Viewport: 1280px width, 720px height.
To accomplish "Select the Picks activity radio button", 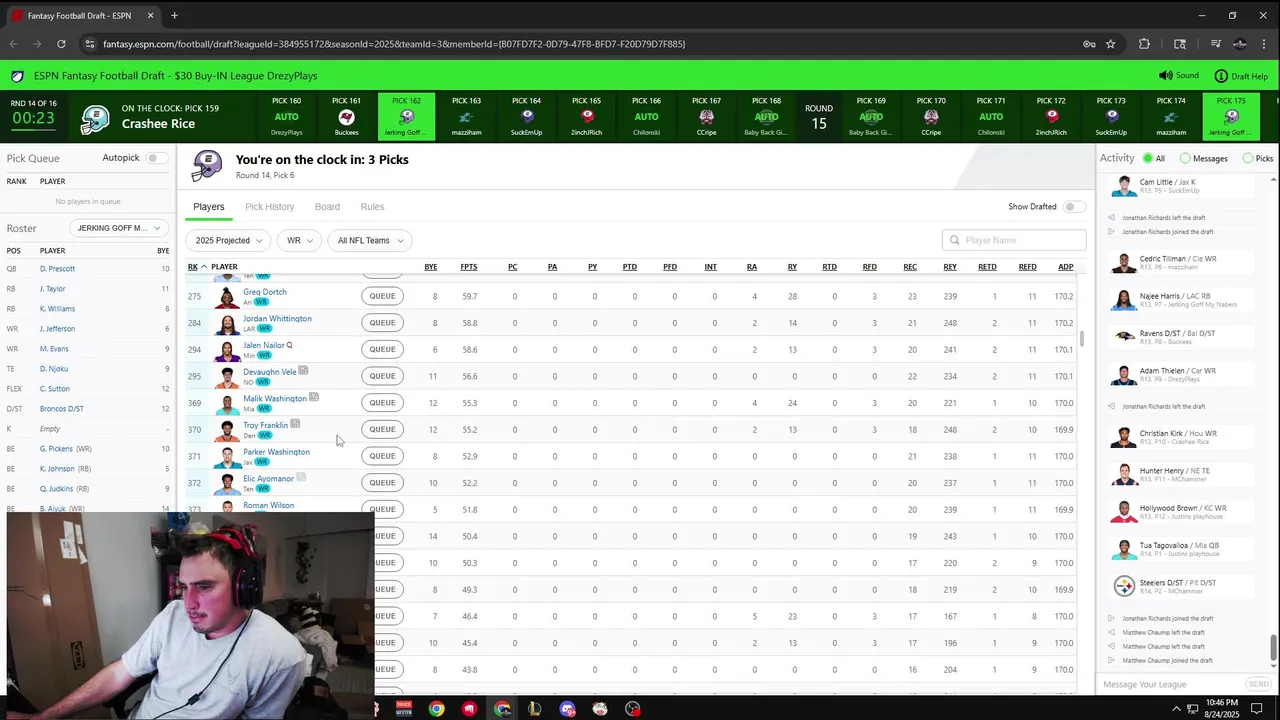I will pyautogui.click(x=1248, y=158).
